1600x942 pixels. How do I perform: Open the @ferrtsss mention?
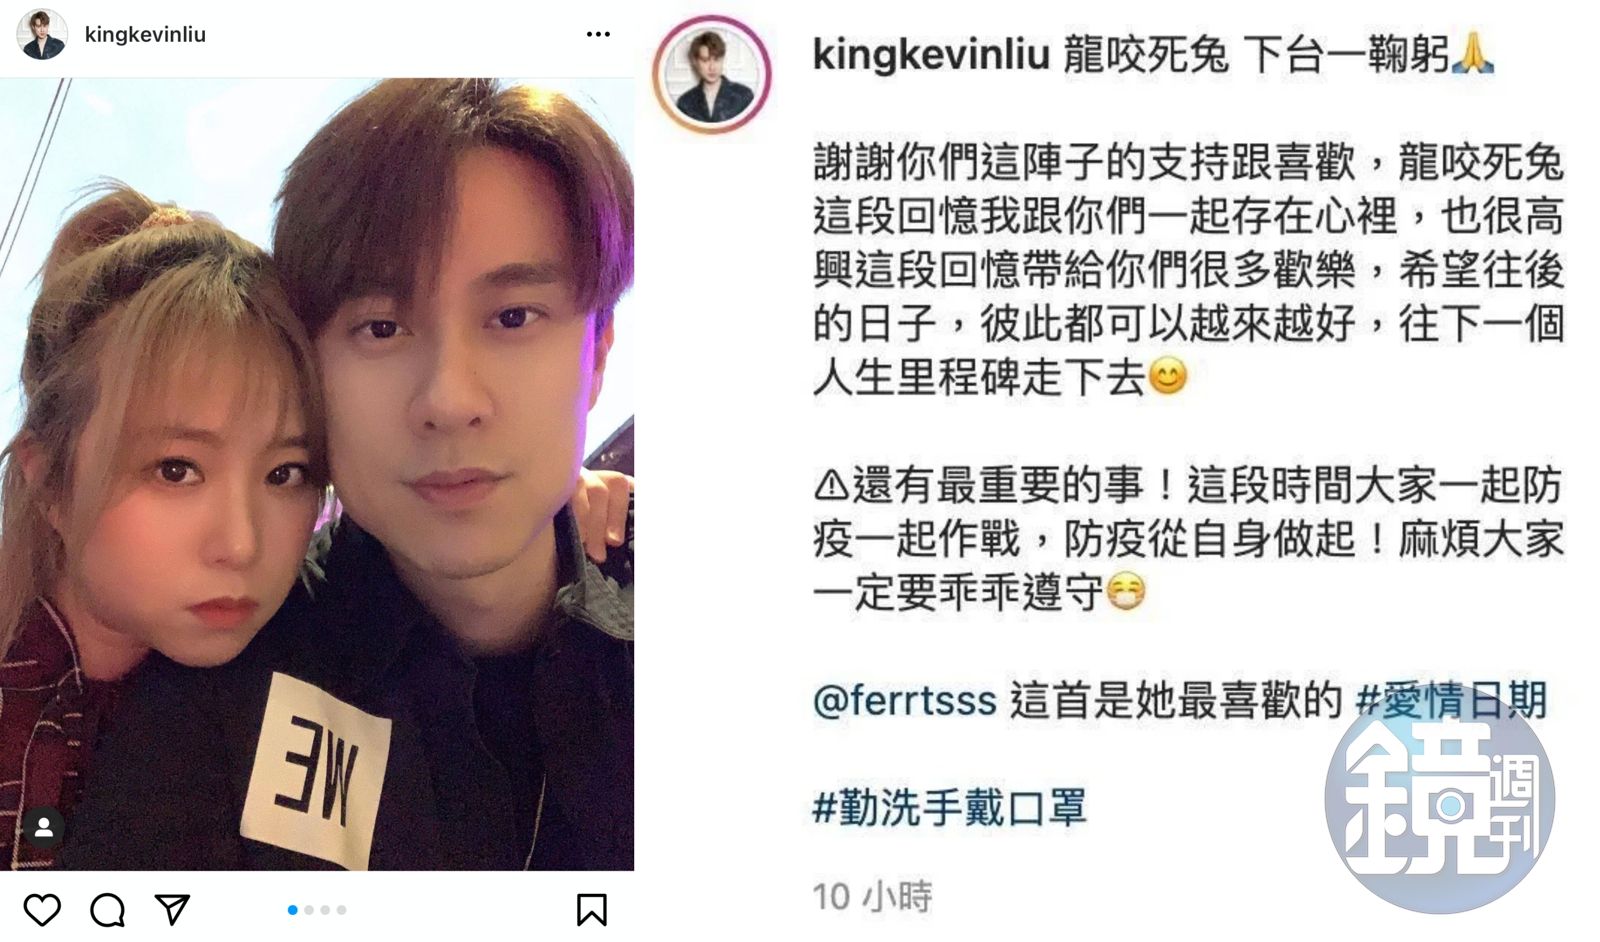pyautogui.click(x=904, y=701)
